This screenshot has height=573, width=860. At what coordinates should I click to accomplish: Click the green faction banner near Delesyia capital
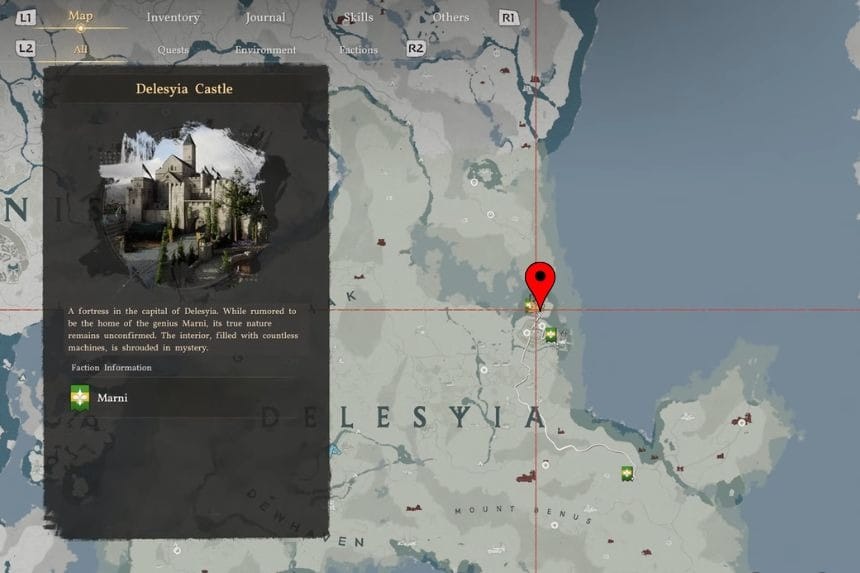pos(550,335)
